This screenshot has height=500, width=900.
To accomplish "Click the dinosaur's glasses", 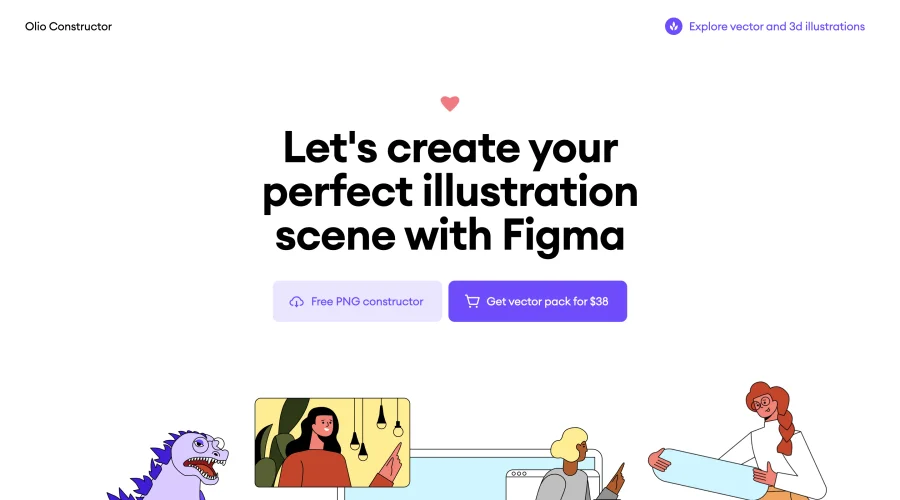I will tap(211, 443).
